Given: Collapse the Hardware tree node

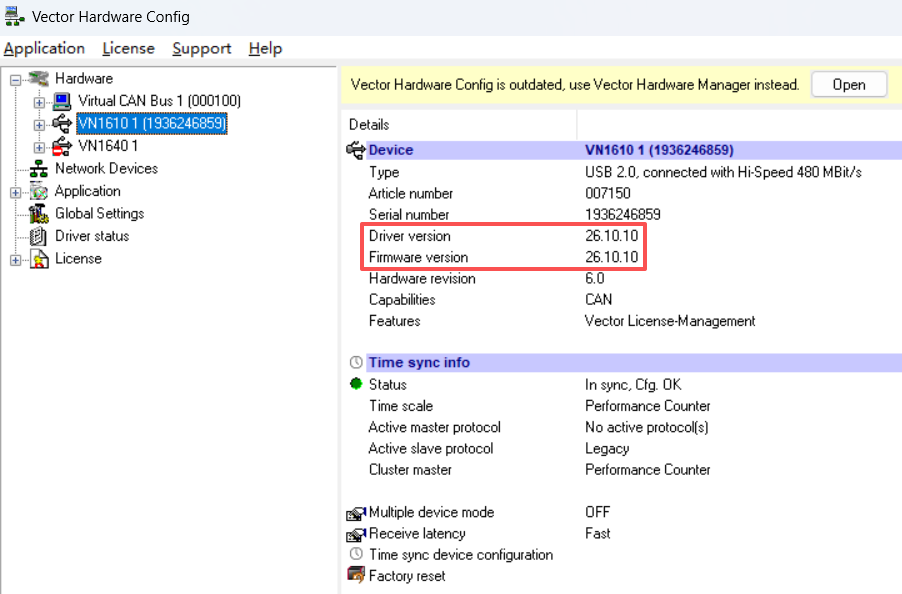Looking at the screenshot, I should point(16,80).
